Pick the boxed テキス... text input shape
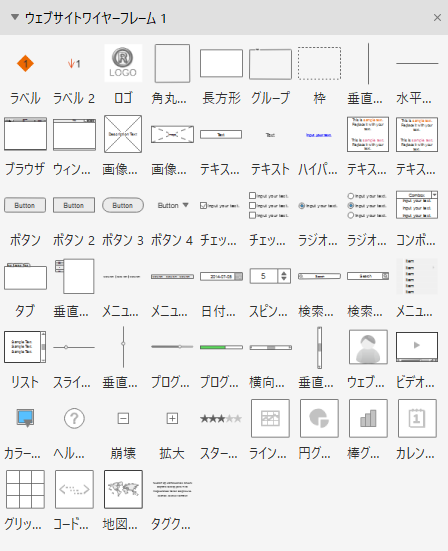The width and height of the screenshot is (448, 551). pyautogui.click(x=221, y=135)
